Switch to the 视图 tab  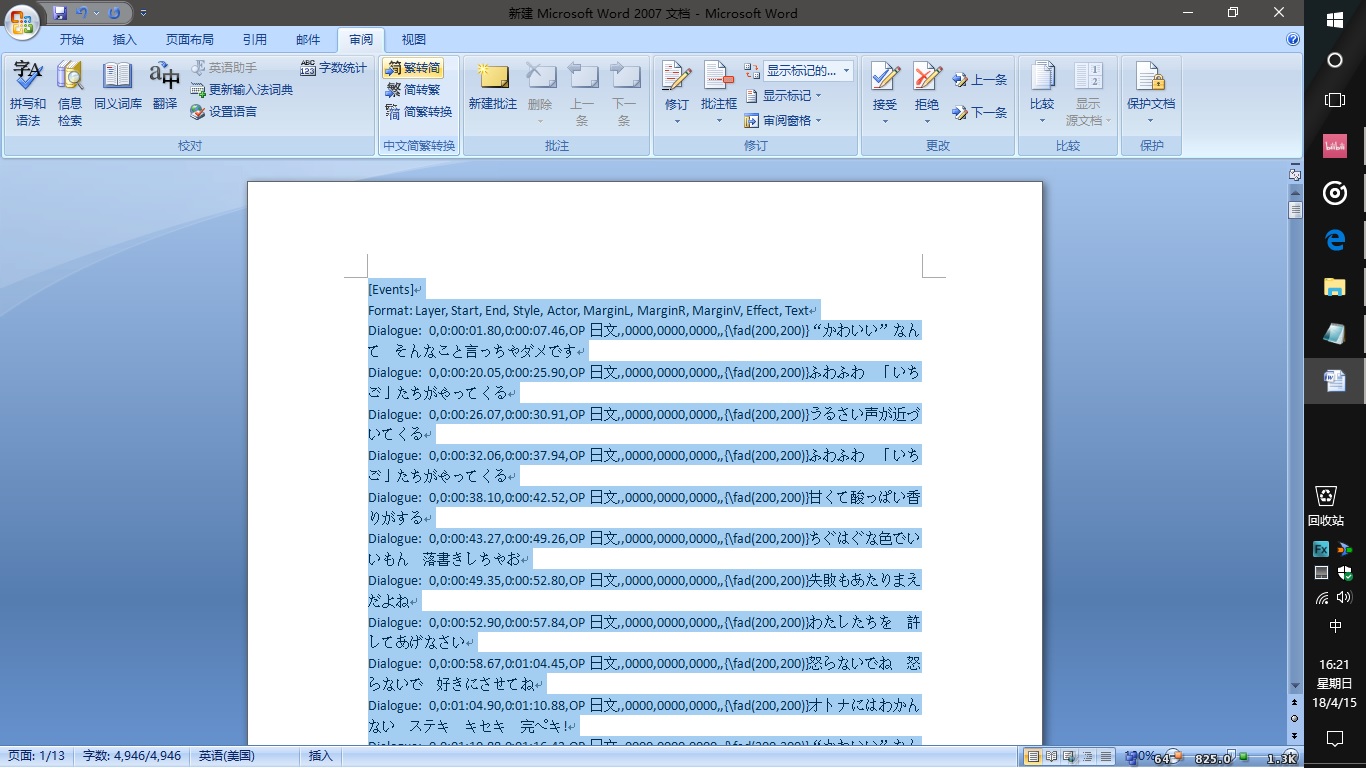(414, 40)
